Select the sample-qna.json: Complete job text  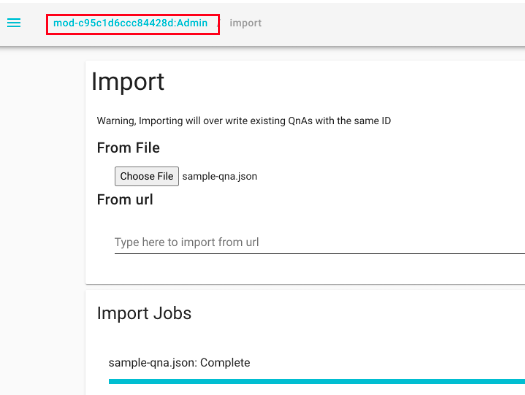pyautogui.click(x=179, y=363)
